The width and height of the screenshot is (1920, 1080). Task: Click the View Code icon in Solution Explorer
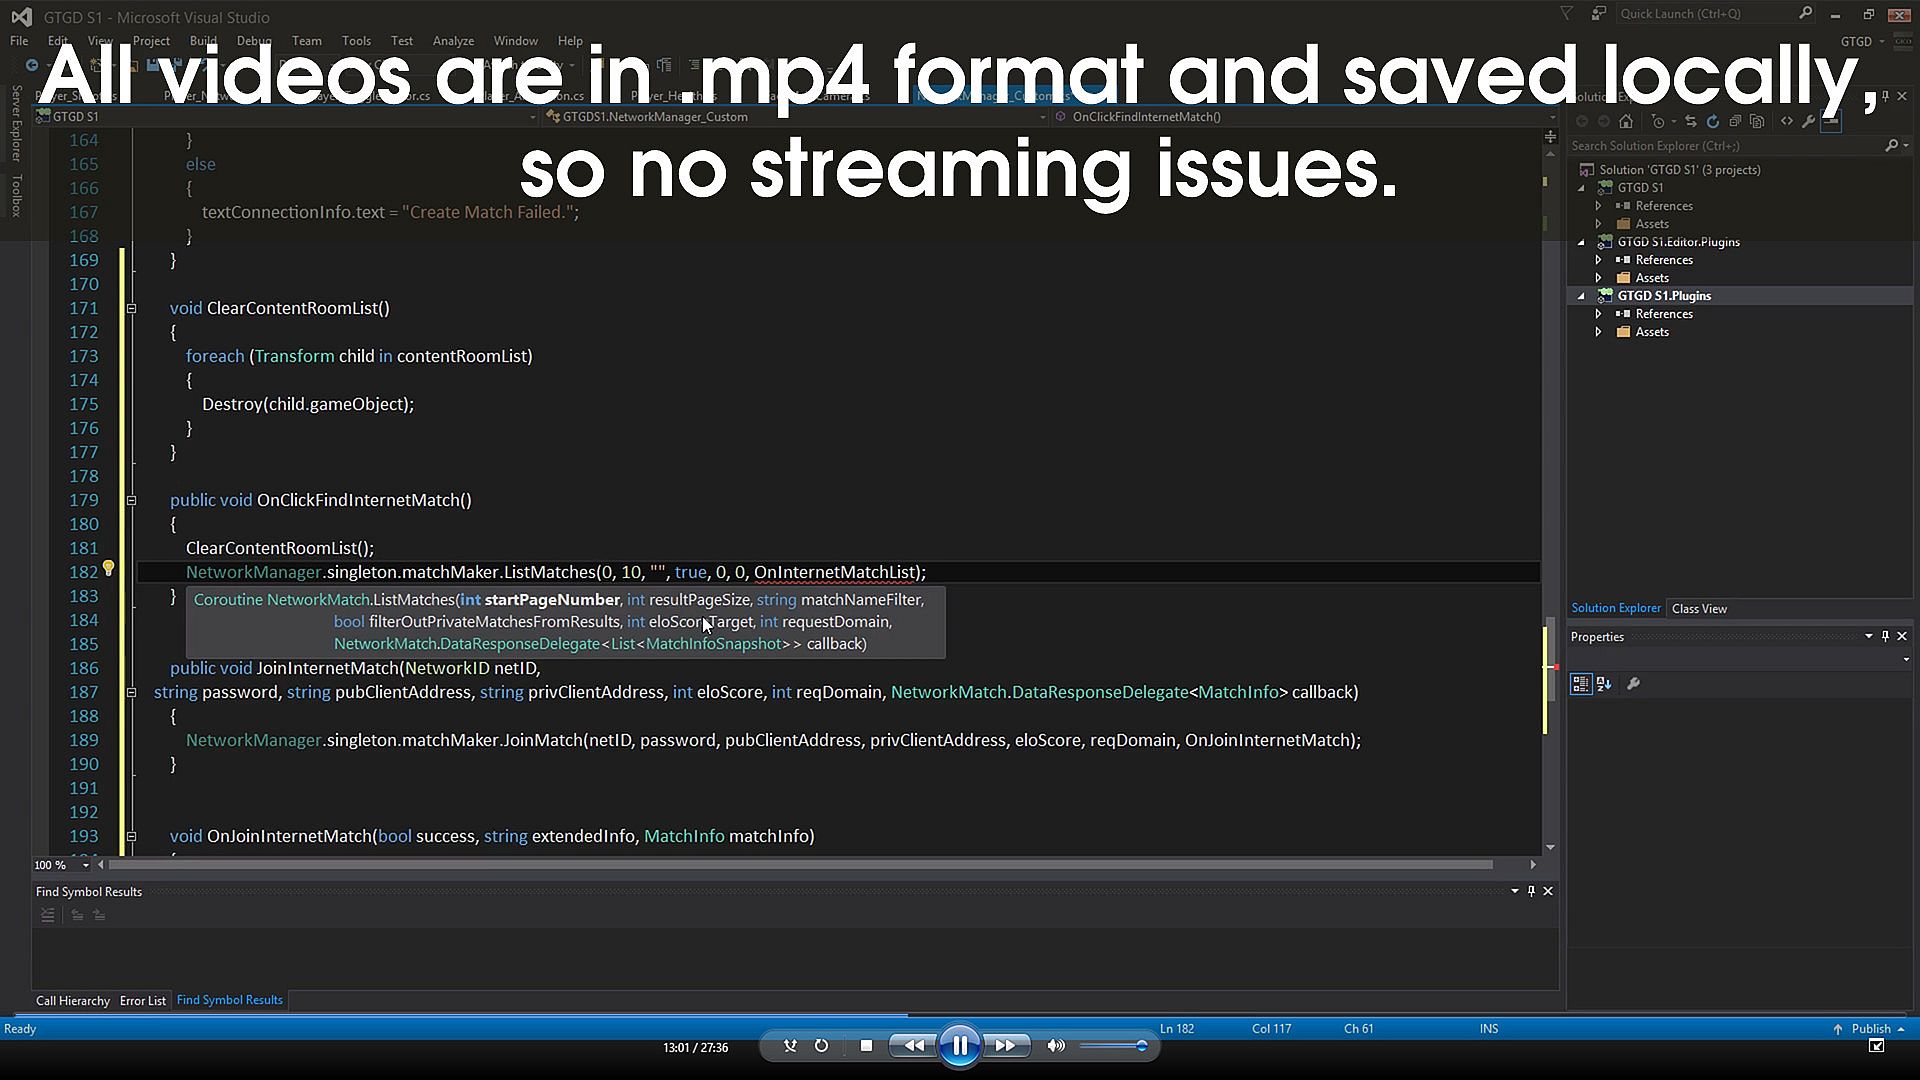point(1787,122)
